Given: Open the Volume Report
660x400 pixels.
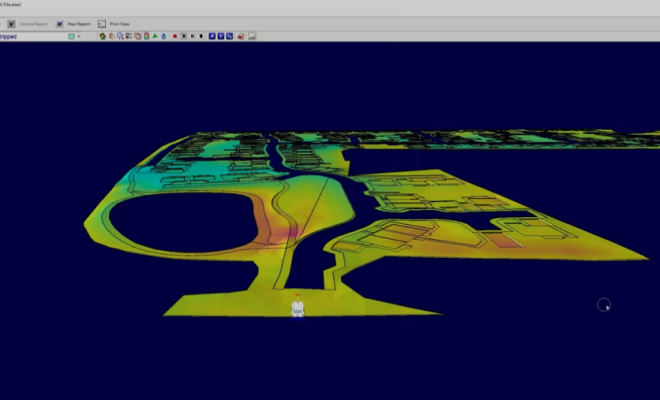Looking at the screenshot, I should [x=34, y=24].
